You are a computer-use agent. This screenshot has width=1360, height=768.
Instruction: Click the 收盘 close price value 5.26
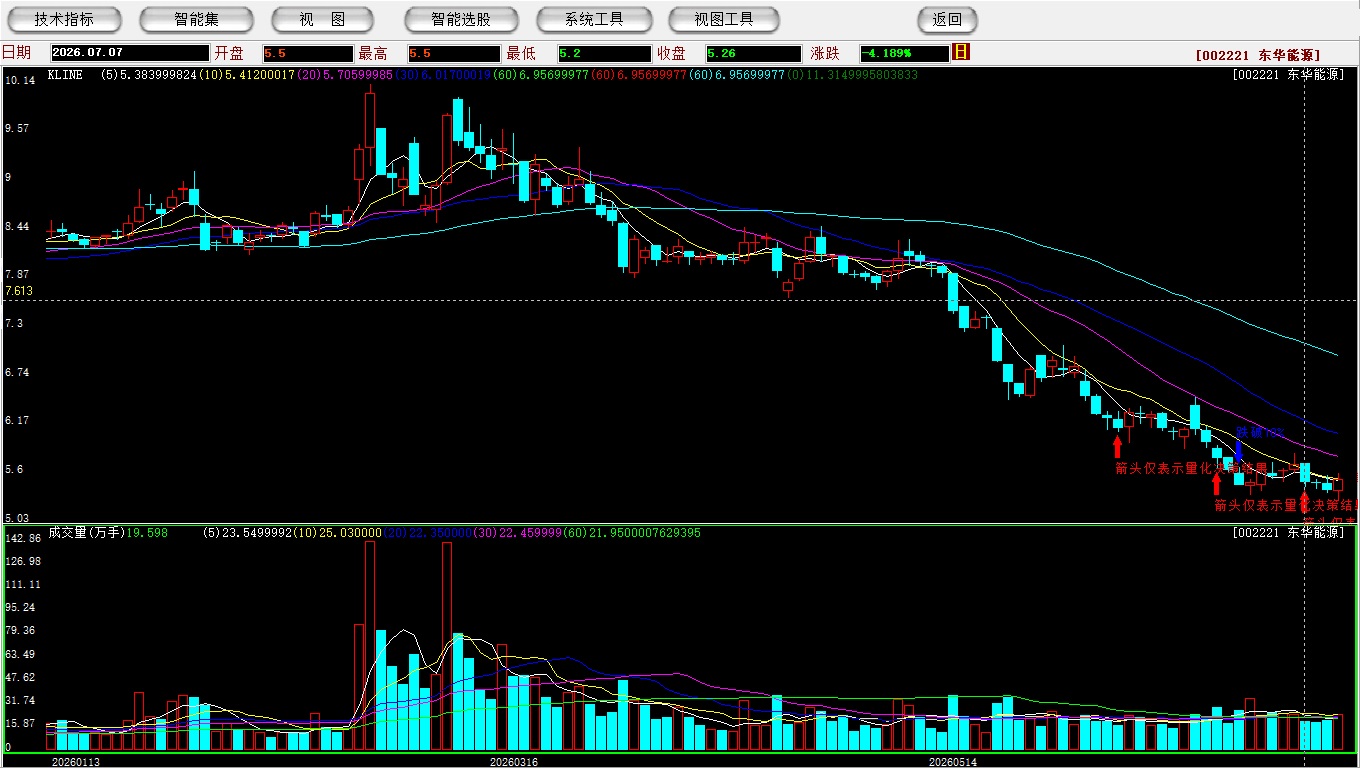tap(753, 53)
